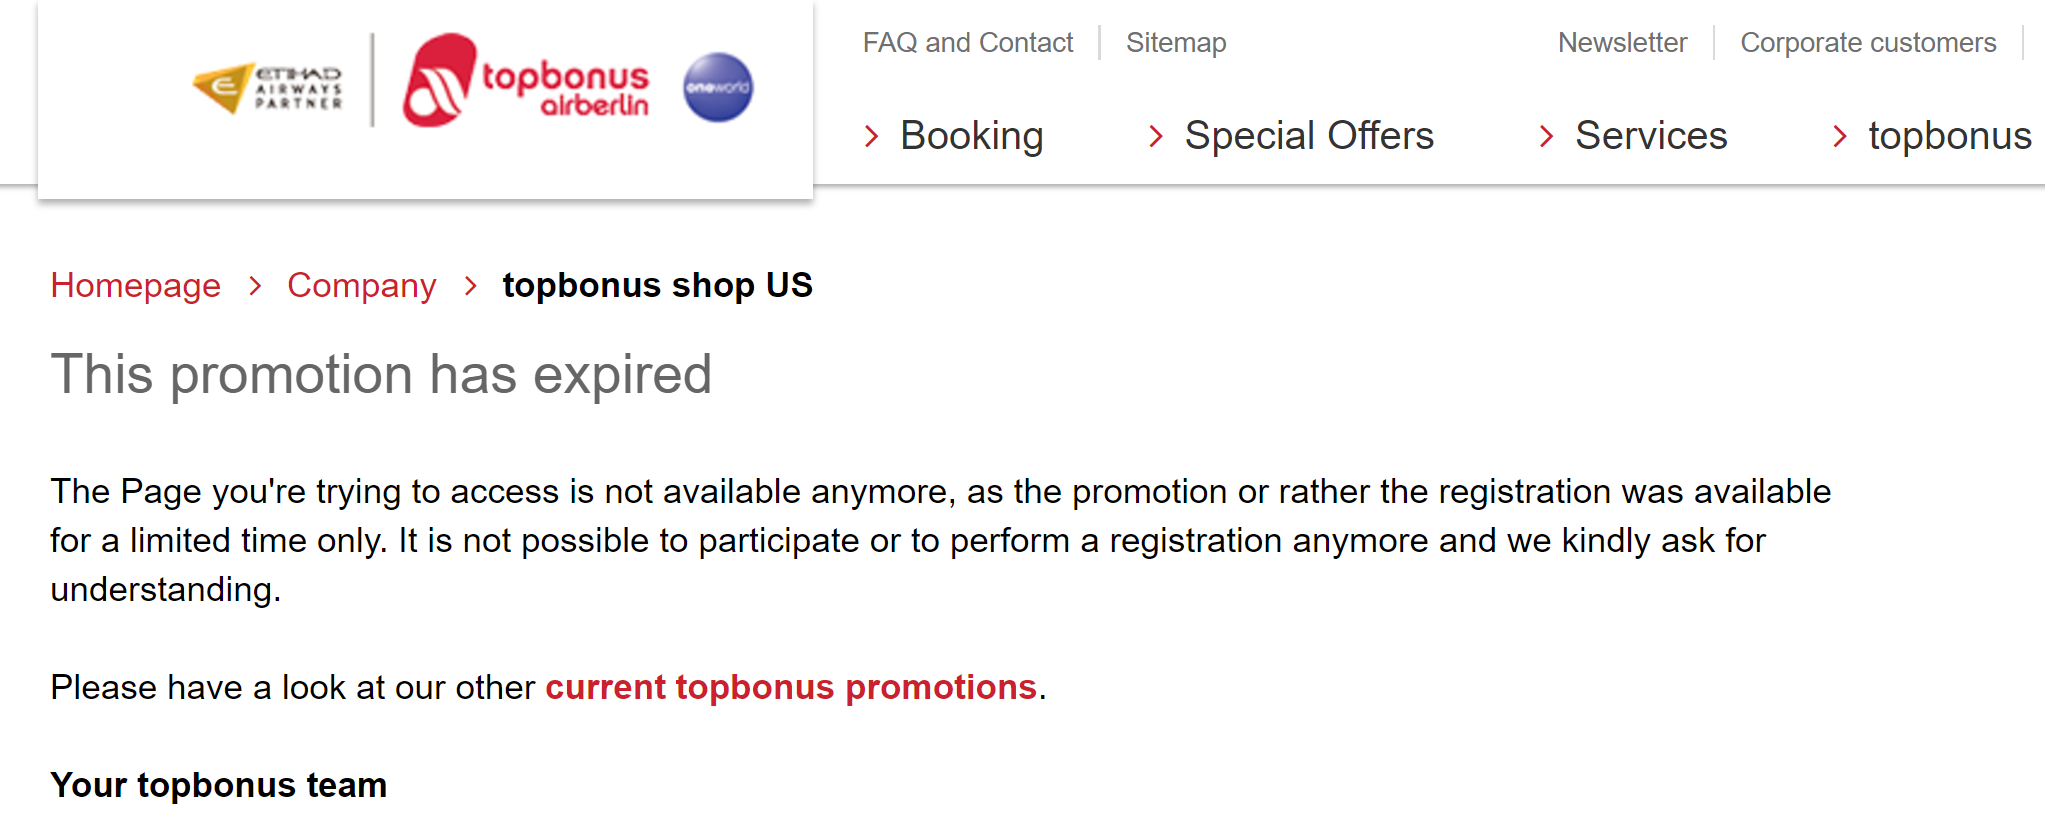Click the Etihad Airways Partner logo

point(268,88)
